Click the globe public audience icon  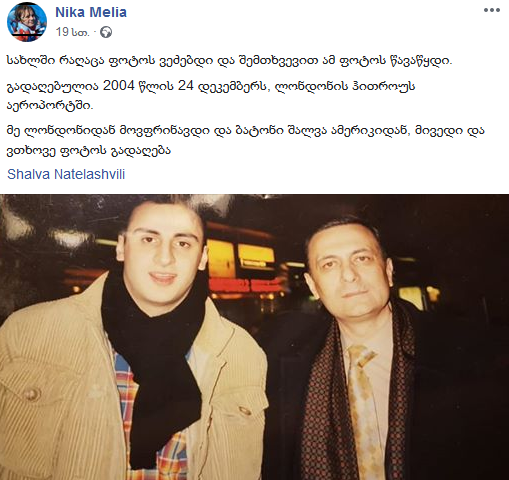[106, 32]
